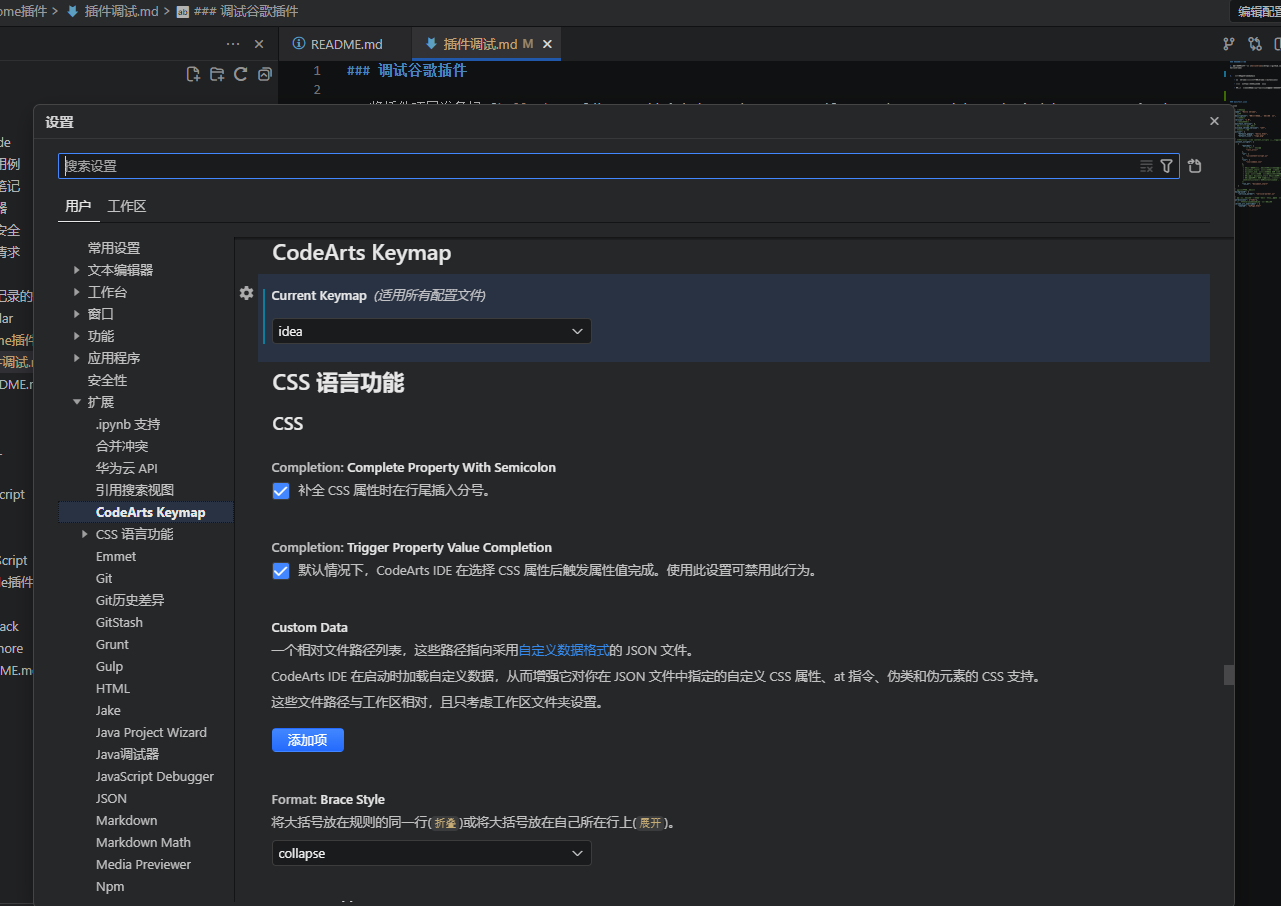Screen dimensions: 1281x906
Task: Open the 自定义数据格式 link
Action: (564, 650)
